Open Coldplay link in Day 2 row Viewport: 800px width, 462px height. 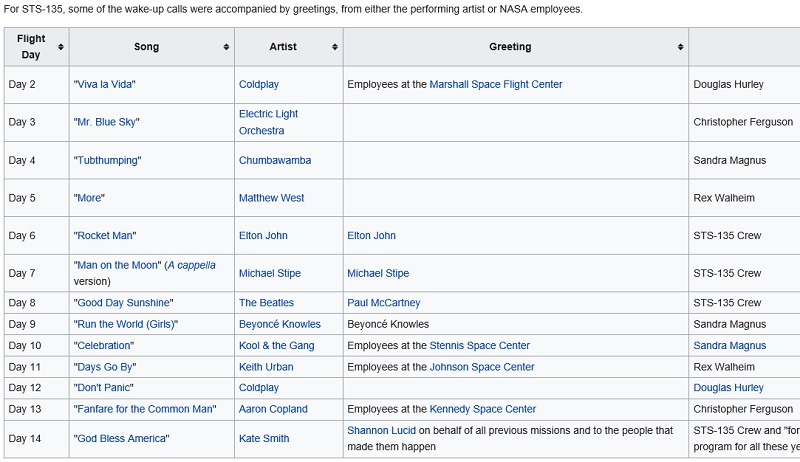[x=259, y=85]
